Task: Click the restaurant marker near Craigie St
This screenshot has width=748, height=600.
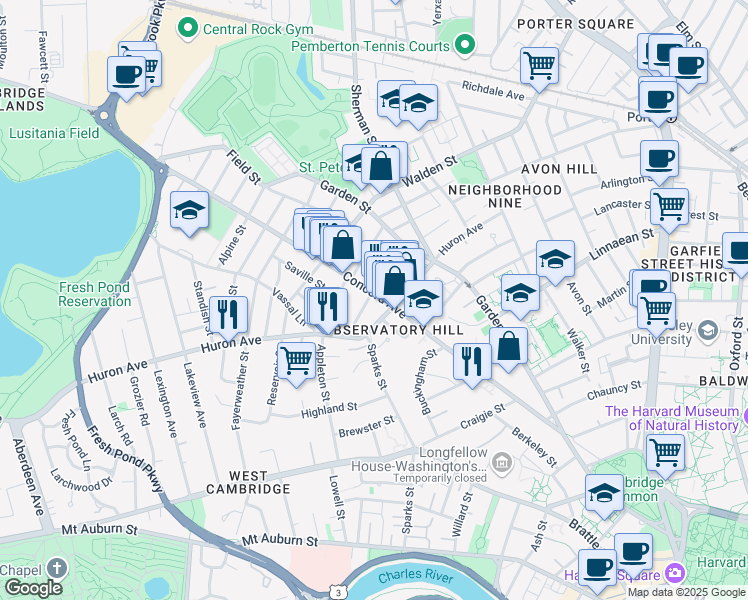Action: [x=472, y=360]
